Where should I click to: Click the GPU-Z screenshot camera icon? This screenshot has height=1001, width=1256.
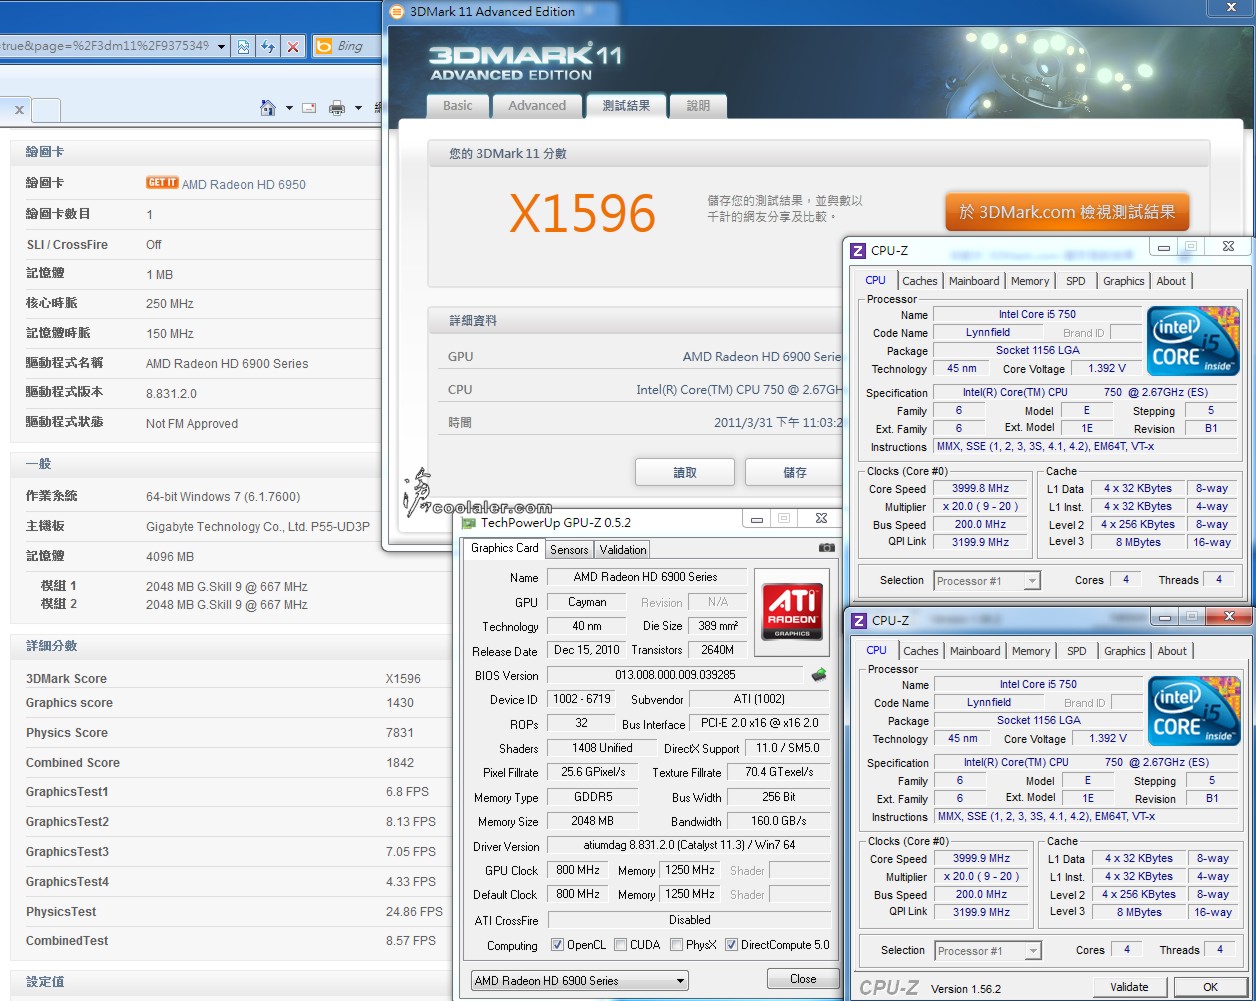click(x=826, y=548)
